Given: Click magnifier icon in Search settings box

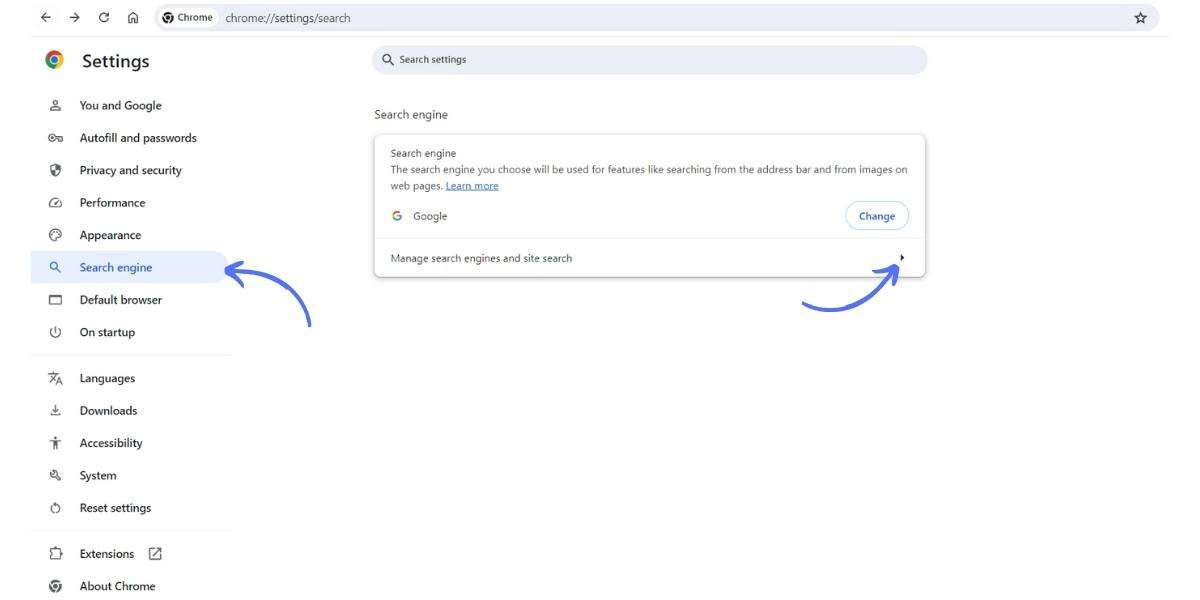Looking at the screenshot, I should 388,60.
